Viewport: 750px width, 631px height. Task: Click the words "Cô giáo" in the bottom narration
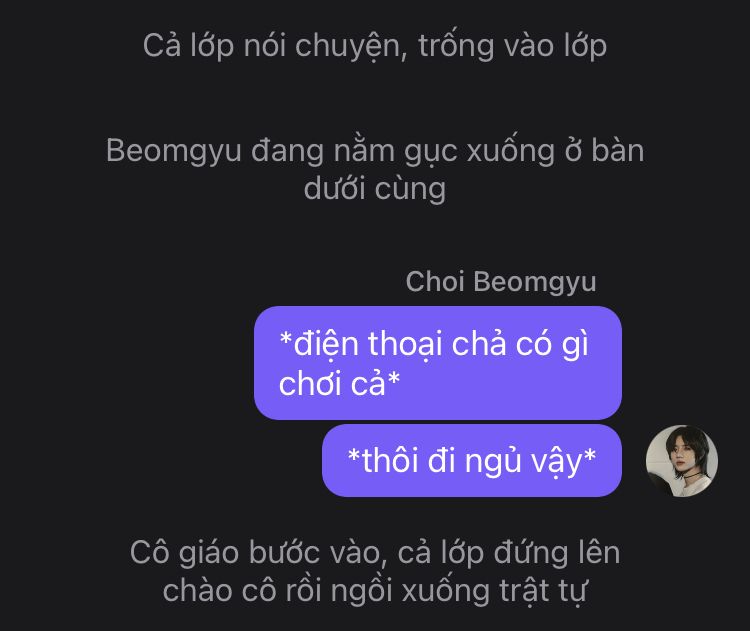184,554
